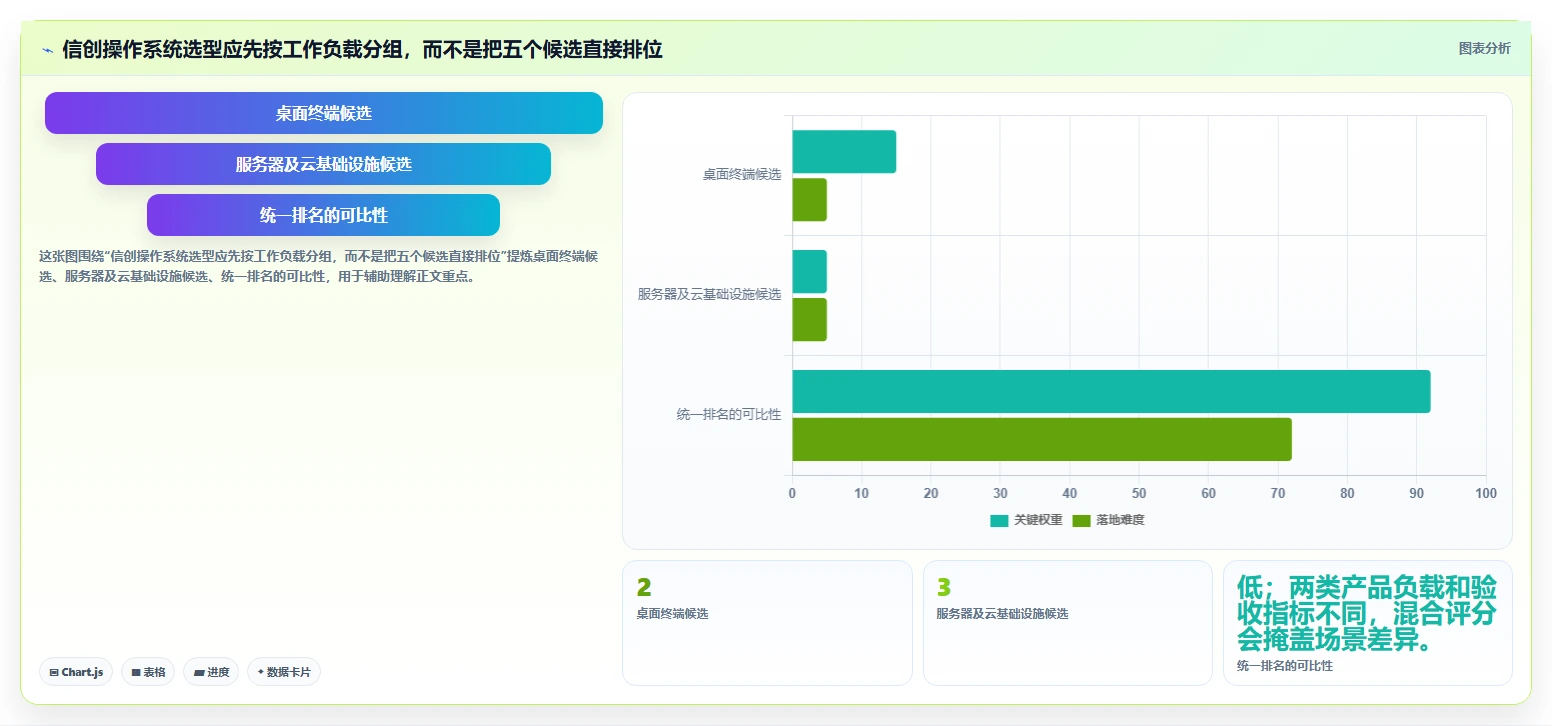The width and height of the screenshot is (1552, 726).
Task: Click the description paragraph starting 这张图围绕
Action: coord(318,266)
